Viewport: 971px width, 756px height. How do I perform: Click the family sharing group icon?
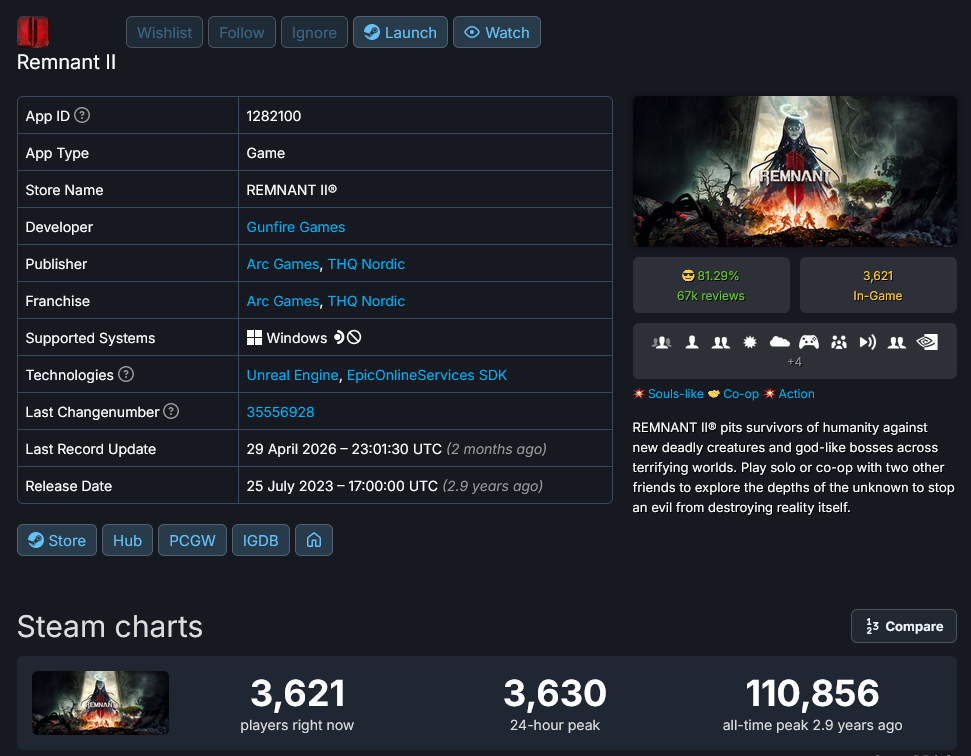[x=838, y=342]
